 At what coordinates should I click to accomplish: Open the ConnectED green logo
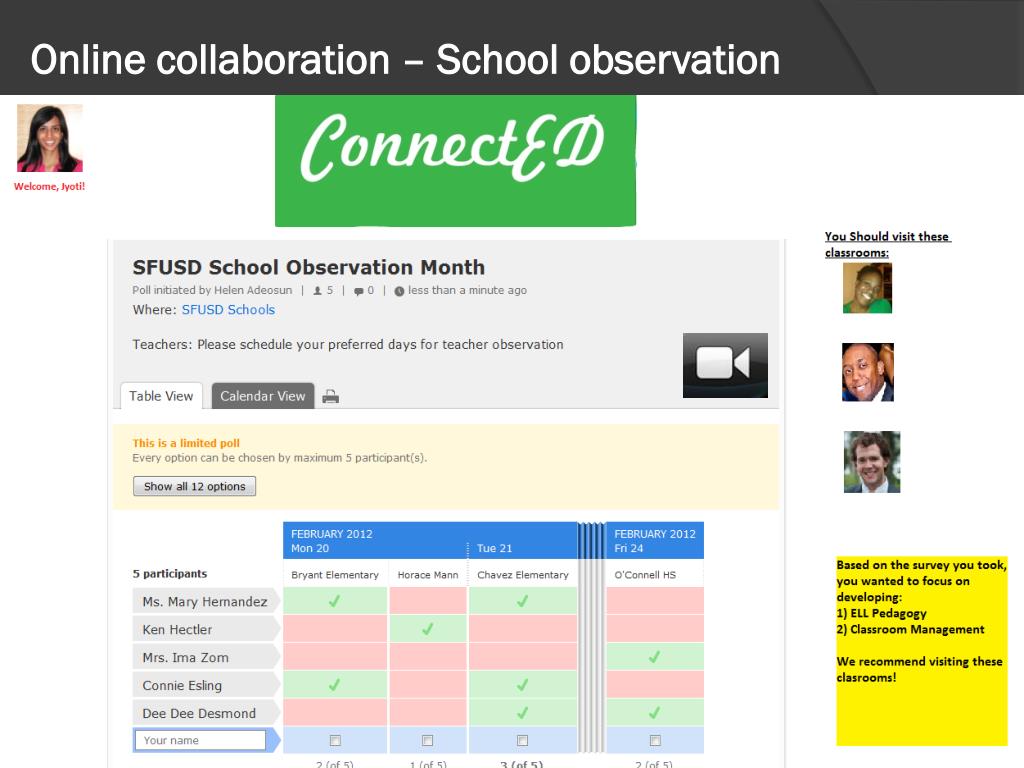455,161
